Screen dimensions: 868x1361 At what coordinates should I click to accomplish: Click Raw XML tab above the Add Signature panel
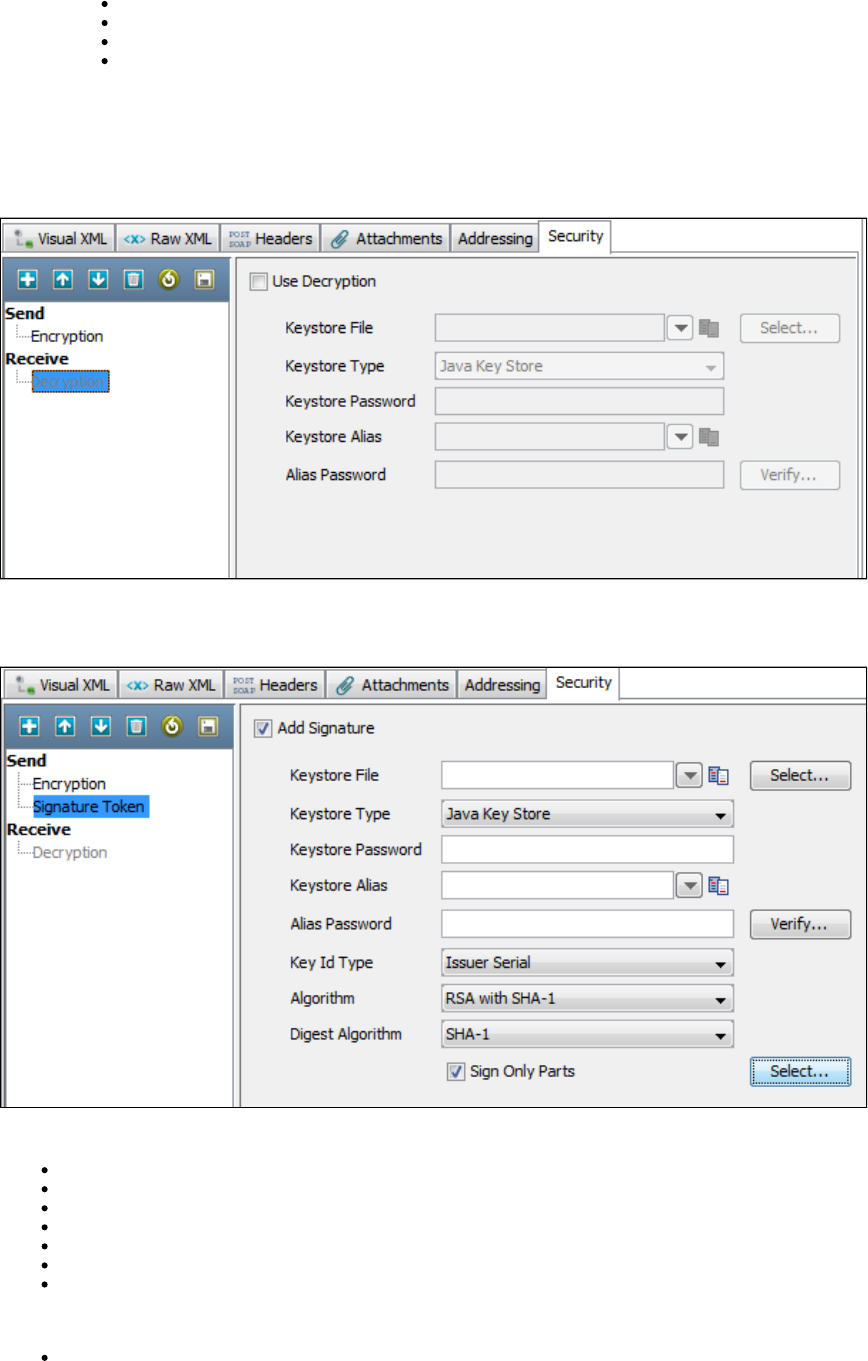click(x=170, y=685)
